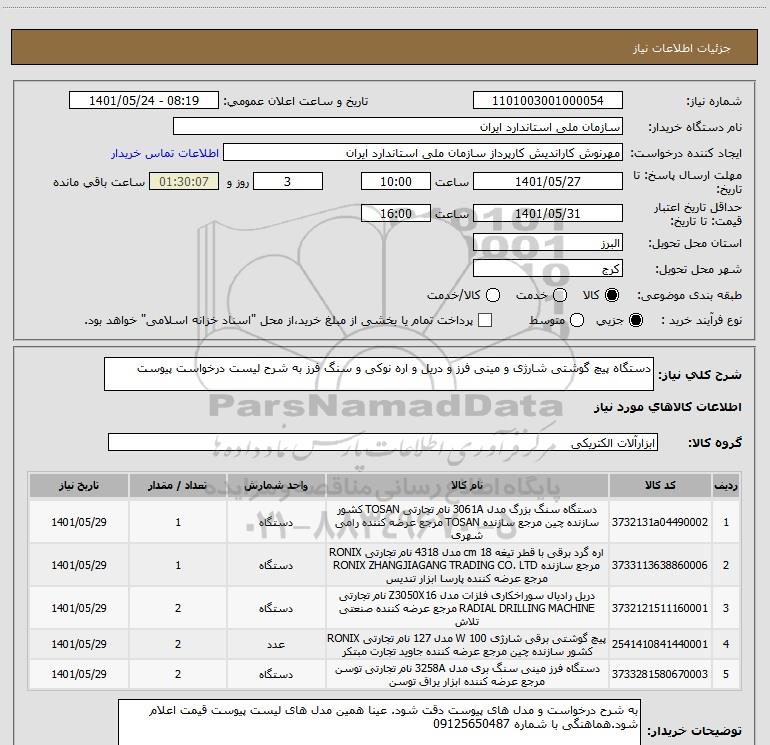This screenshot has height=745, width=770.
Task: Click the buyer organization name field
Action: (x=398, y=127)
